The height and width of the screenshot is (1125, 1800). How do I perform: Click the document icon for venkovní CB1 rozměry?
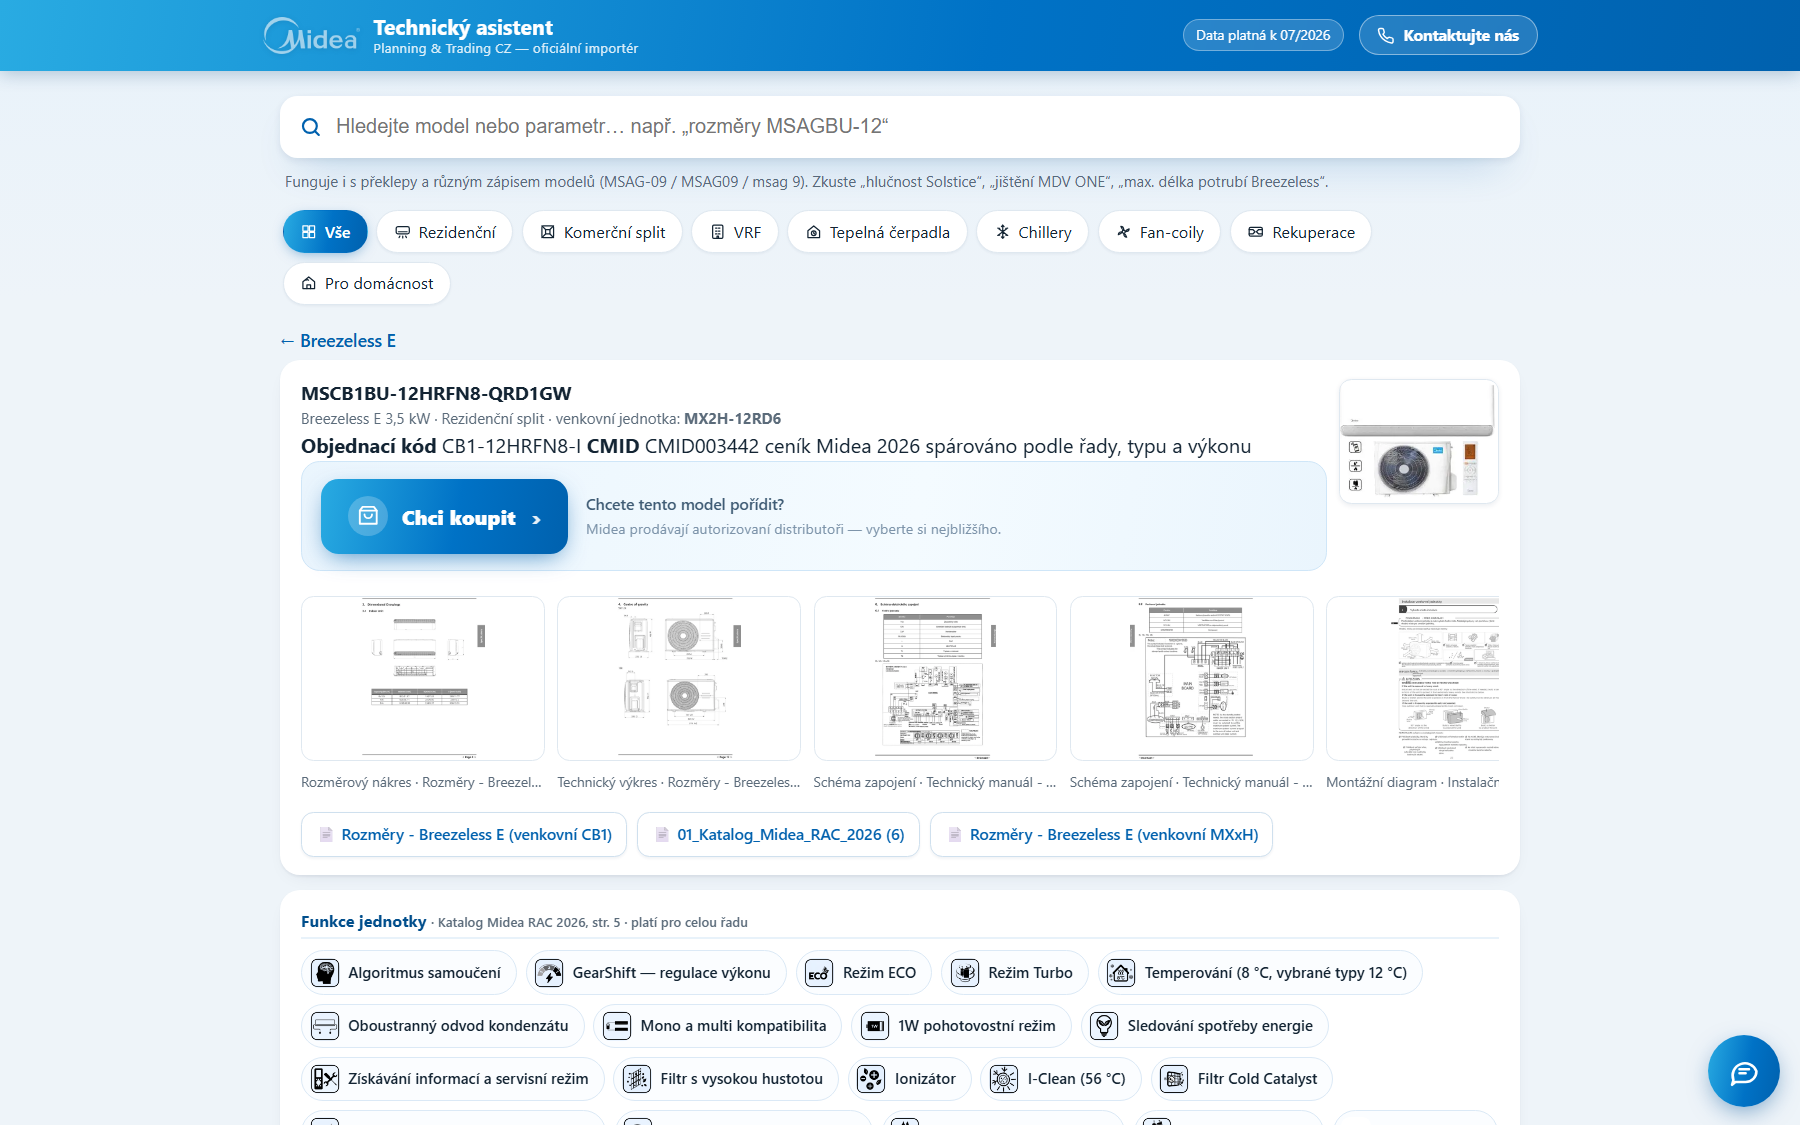[326, 835]
